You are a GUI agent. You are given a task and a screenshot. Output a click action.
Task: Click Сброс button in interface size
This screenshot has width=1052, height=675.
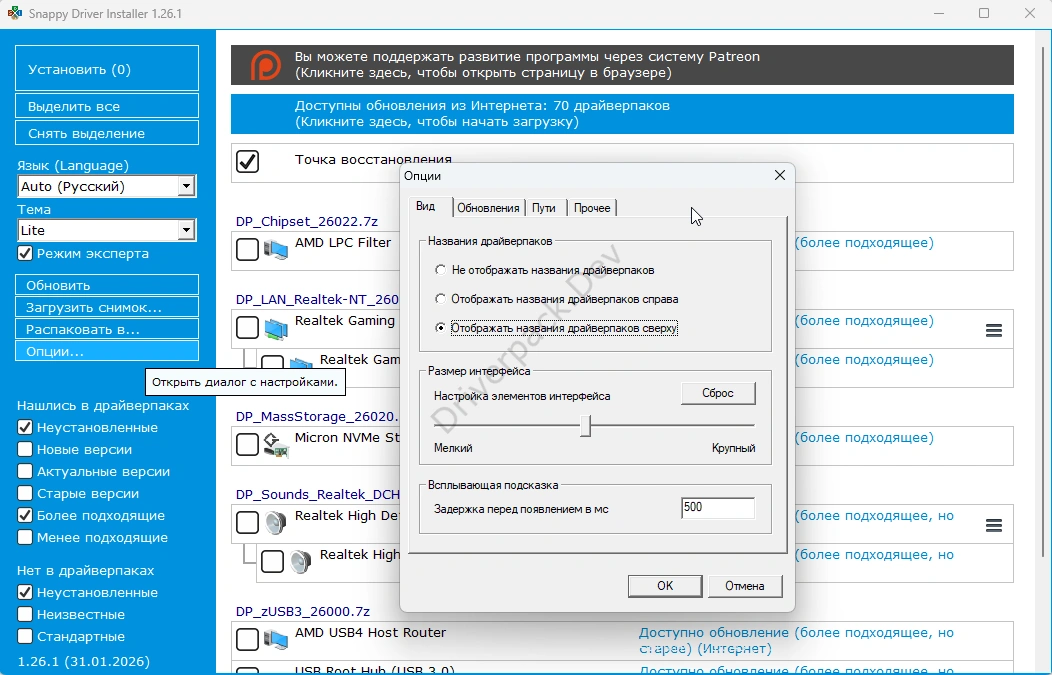[x=718, y=393]
